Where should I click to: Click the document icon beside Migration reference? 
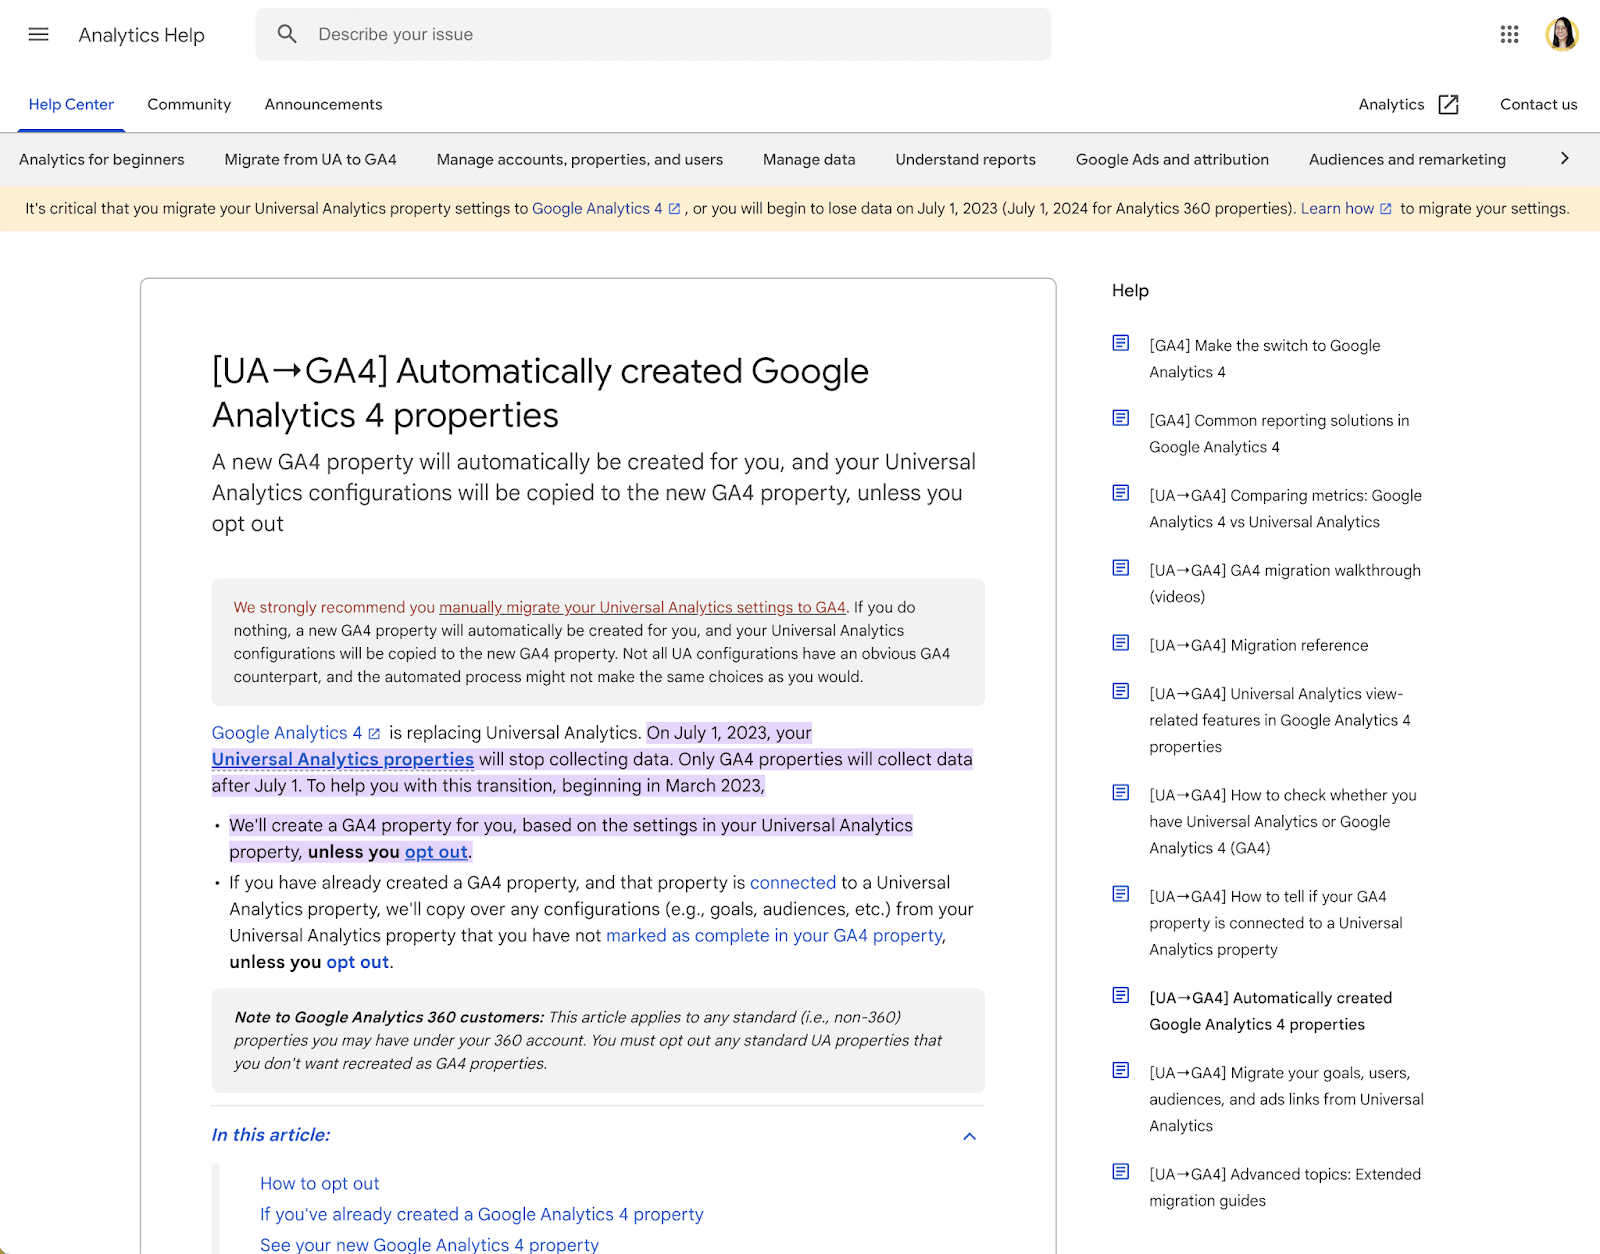tap(1121, 643)
